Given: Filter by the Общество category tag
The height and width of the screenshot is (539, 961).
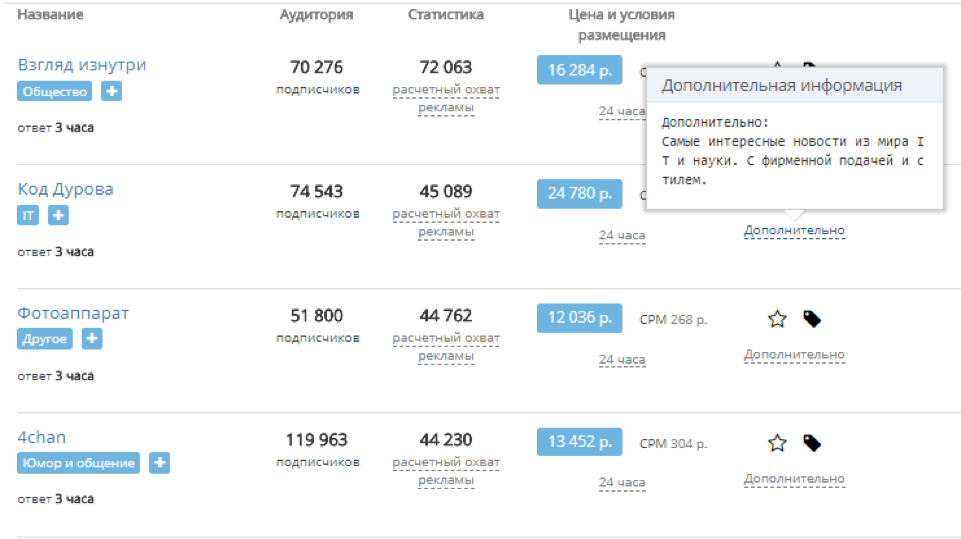Looking at the screenshot, I should pyautogui.click(x=55, y=91).
